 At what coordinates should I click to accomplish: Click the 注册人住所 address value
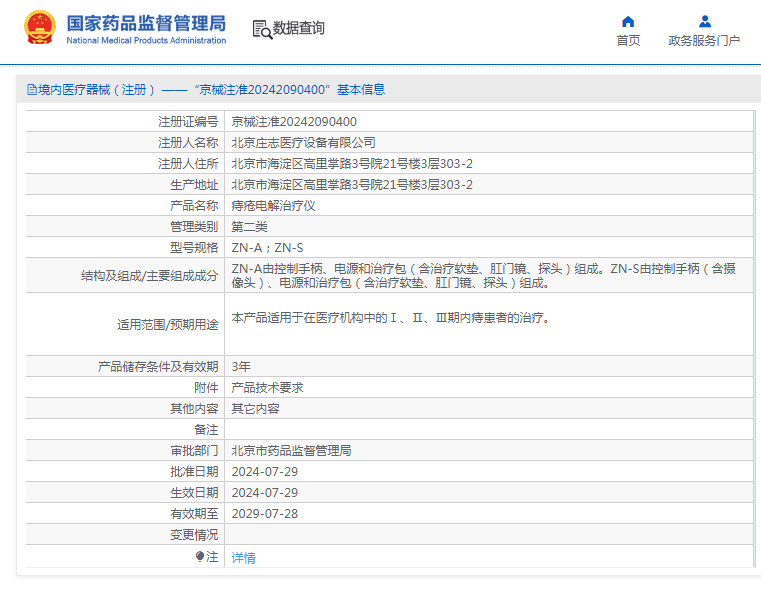[352, 164]
